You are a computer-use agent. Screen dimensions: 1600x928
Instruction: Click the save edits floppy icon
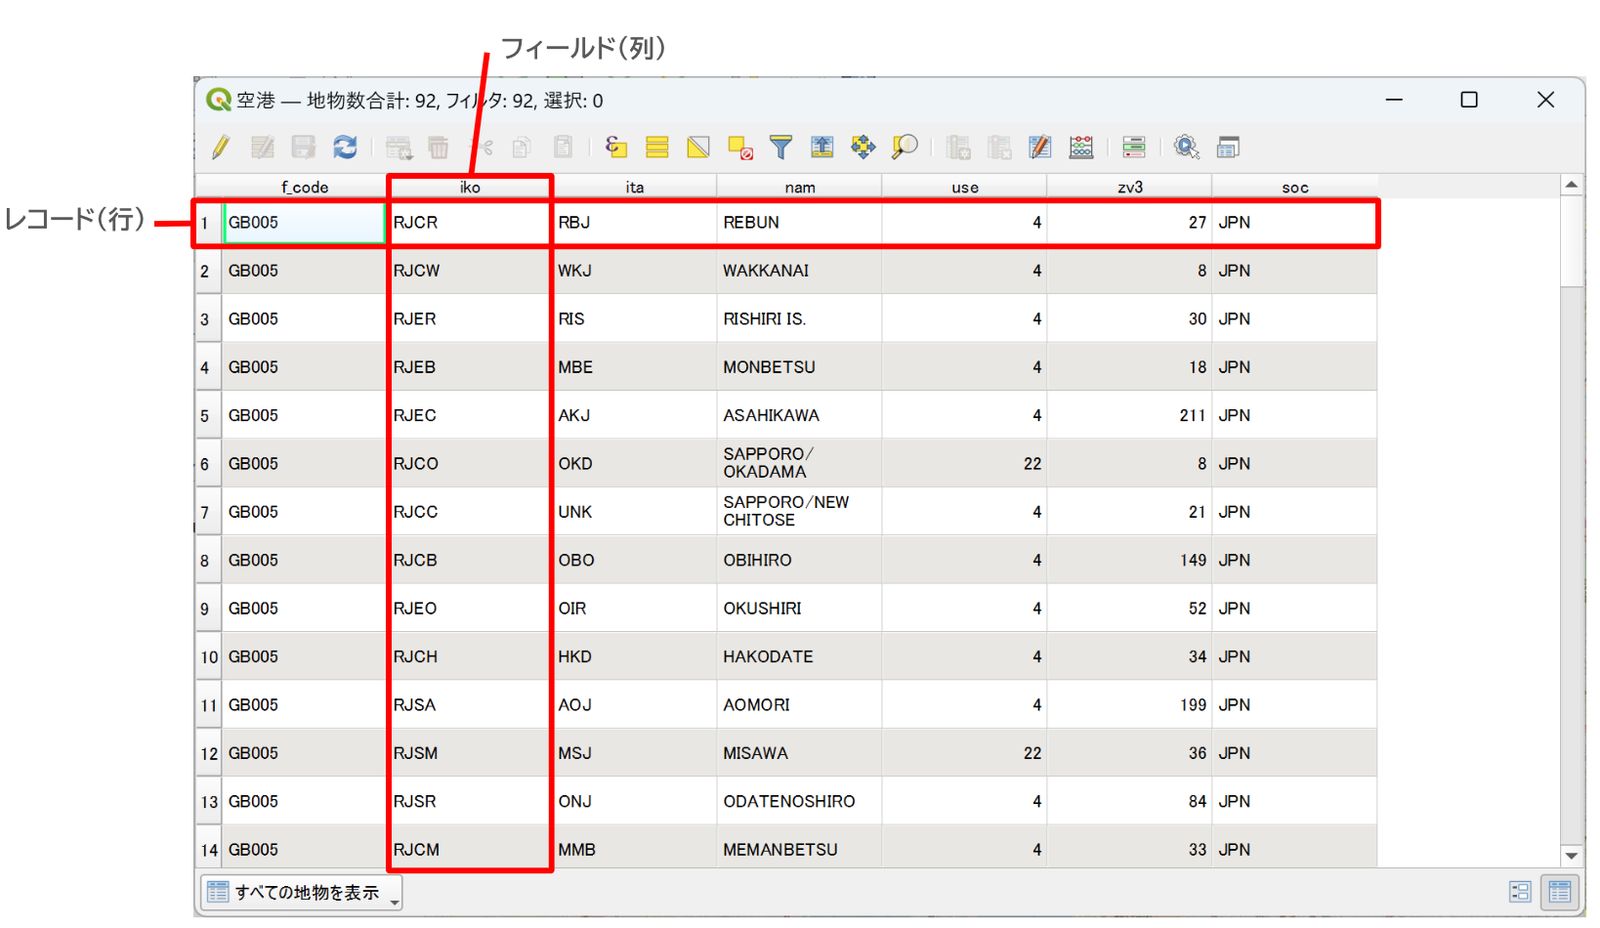click(x=303, y=148)
